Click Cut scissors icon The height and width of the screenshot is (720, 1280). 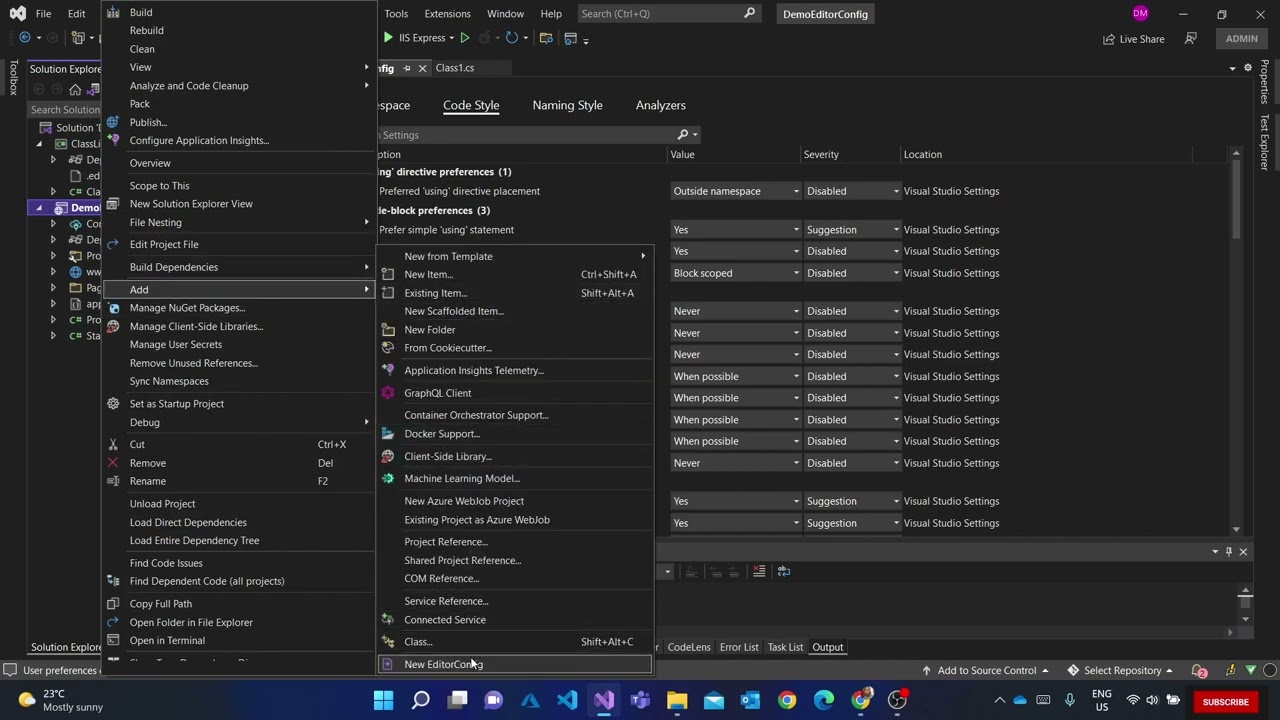113,445
